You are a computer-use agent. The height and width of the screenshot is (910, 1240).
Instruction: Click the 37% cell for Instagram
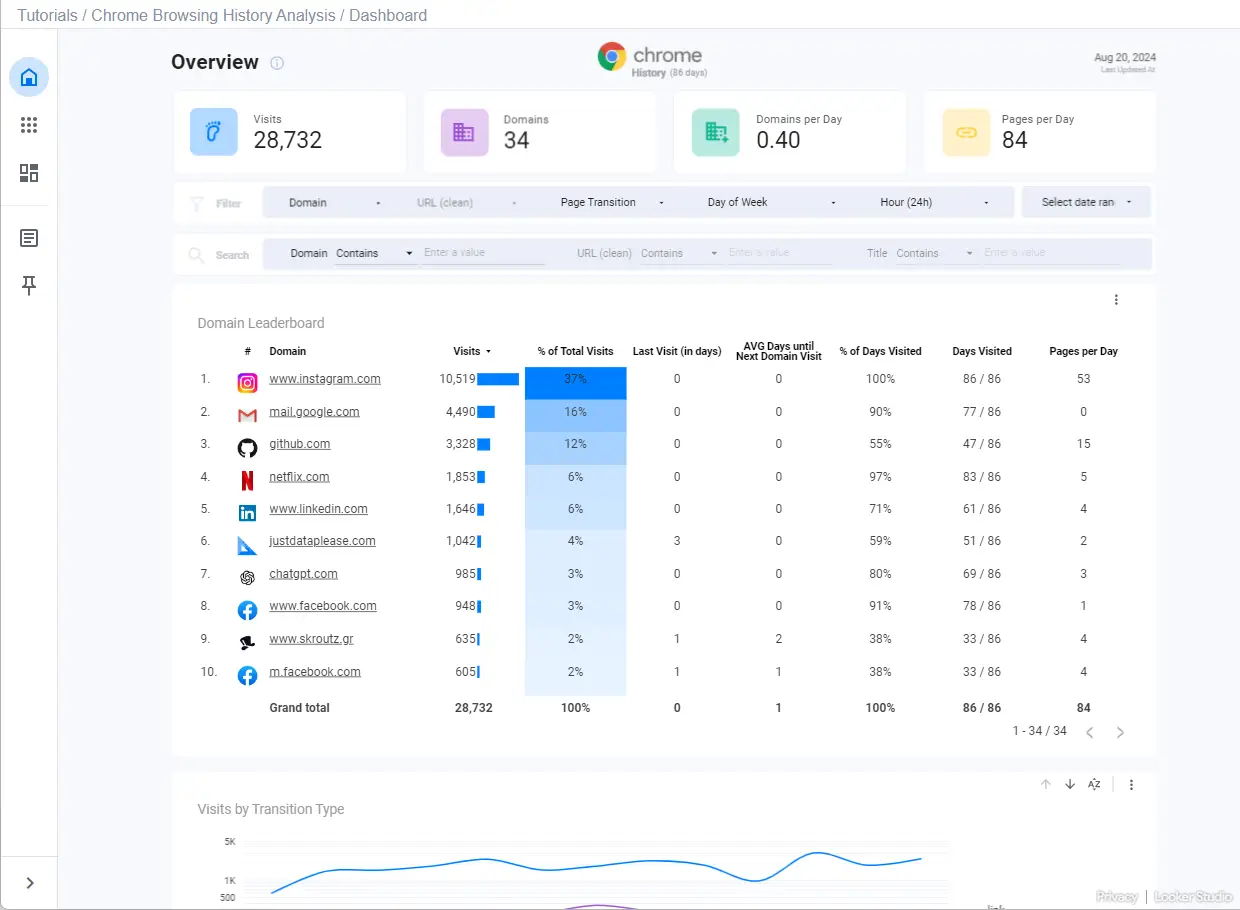[x=576, y=384]
